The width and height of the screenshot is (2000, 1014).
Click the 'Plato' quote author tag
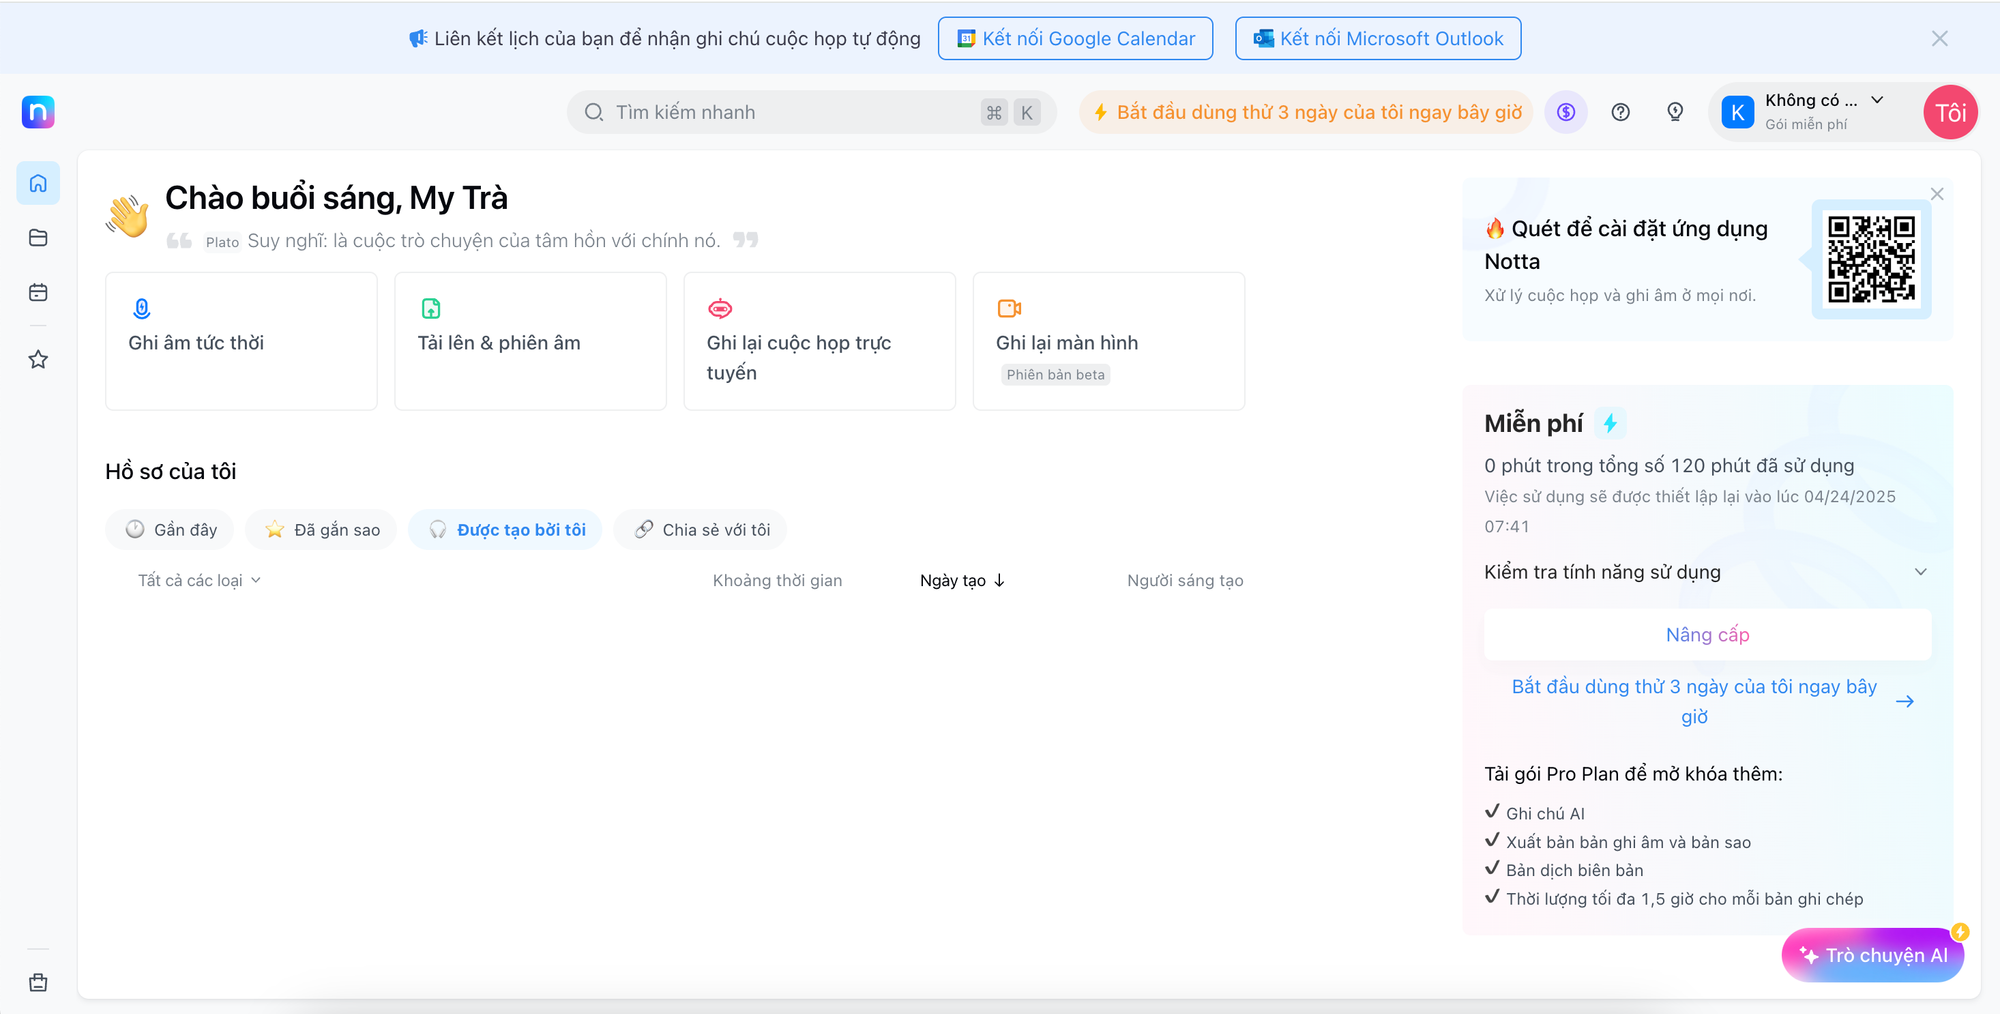pos(222,242)
